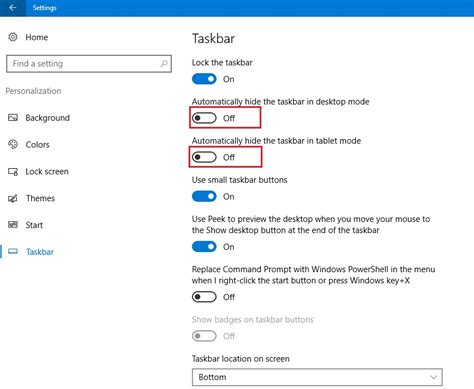Click the Lock screen icon in sidebar

click(x=13, y=172)
